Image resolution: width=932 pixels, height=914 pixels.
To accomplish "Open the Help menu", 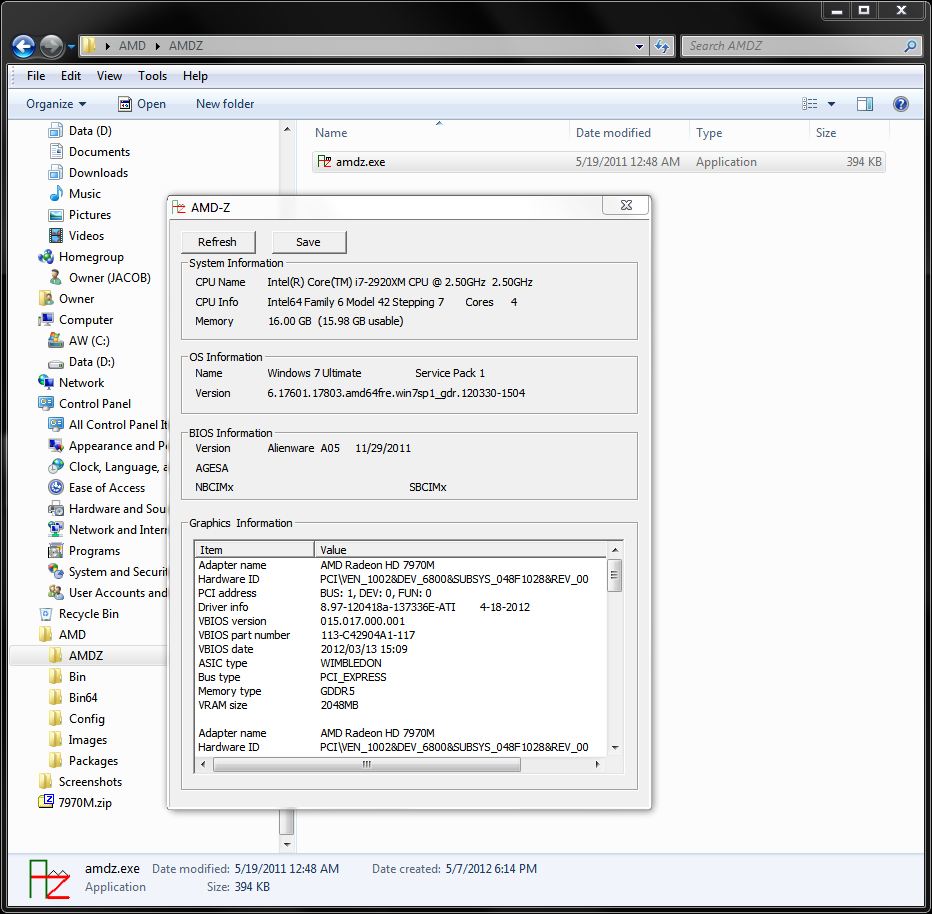I will coord(195,76).
